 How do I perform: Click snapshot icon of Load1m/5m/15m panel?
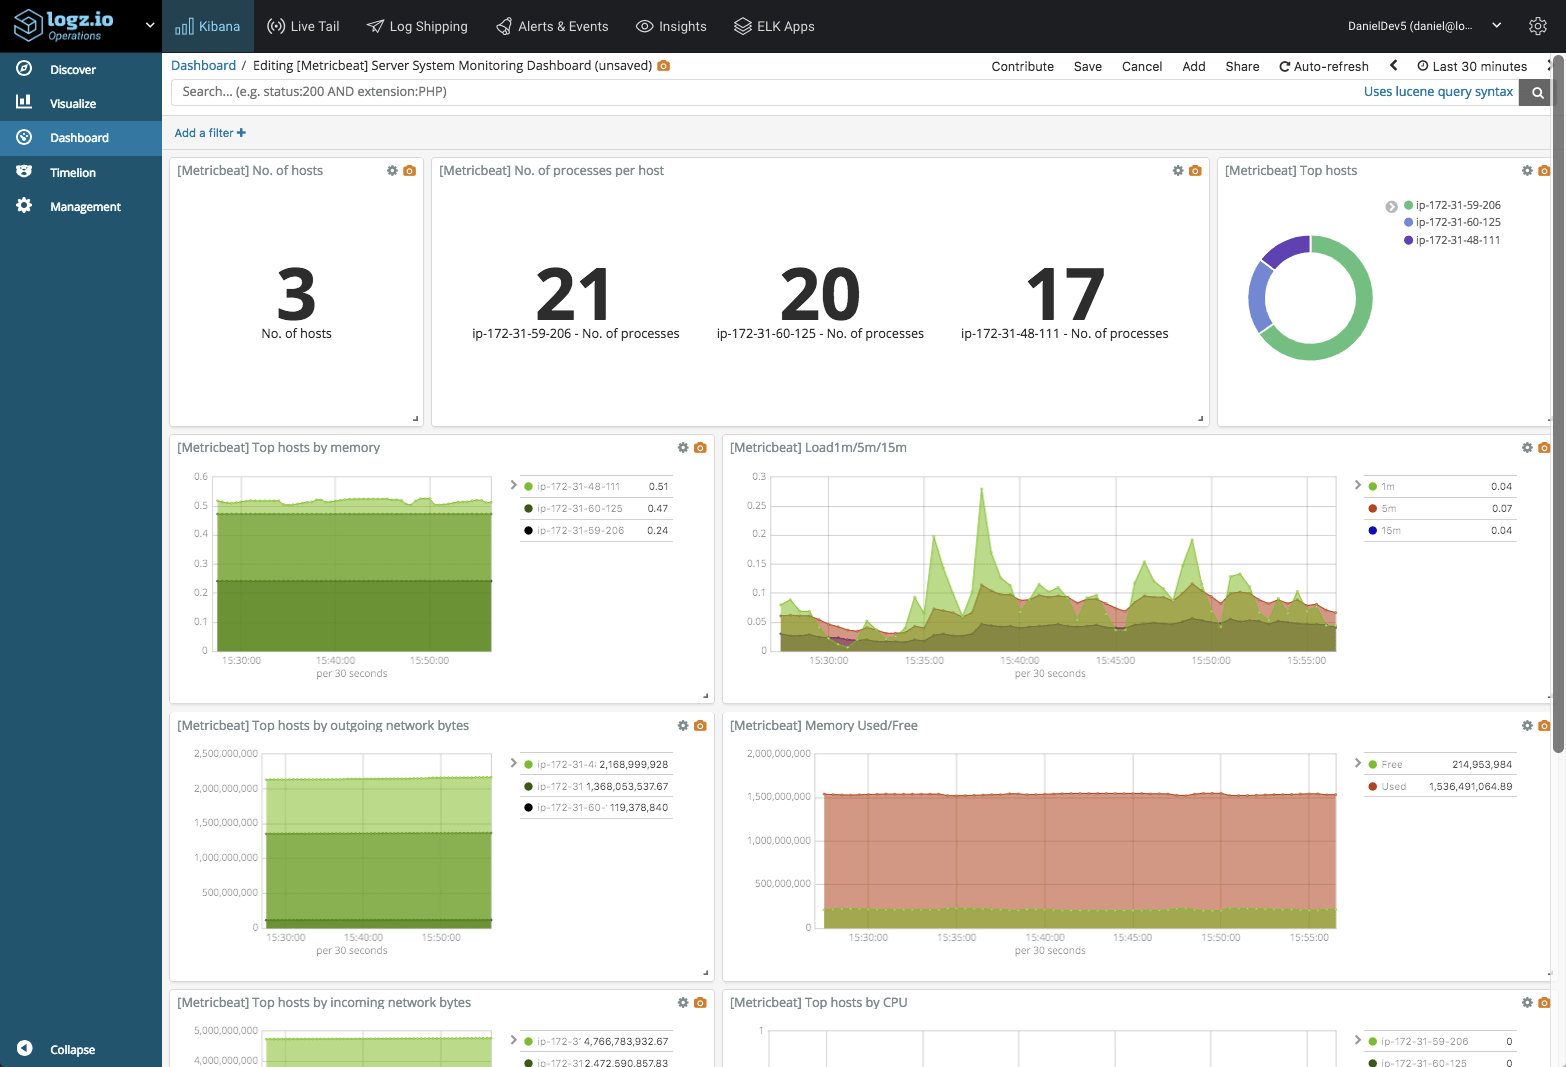[x=1544, y=448]
